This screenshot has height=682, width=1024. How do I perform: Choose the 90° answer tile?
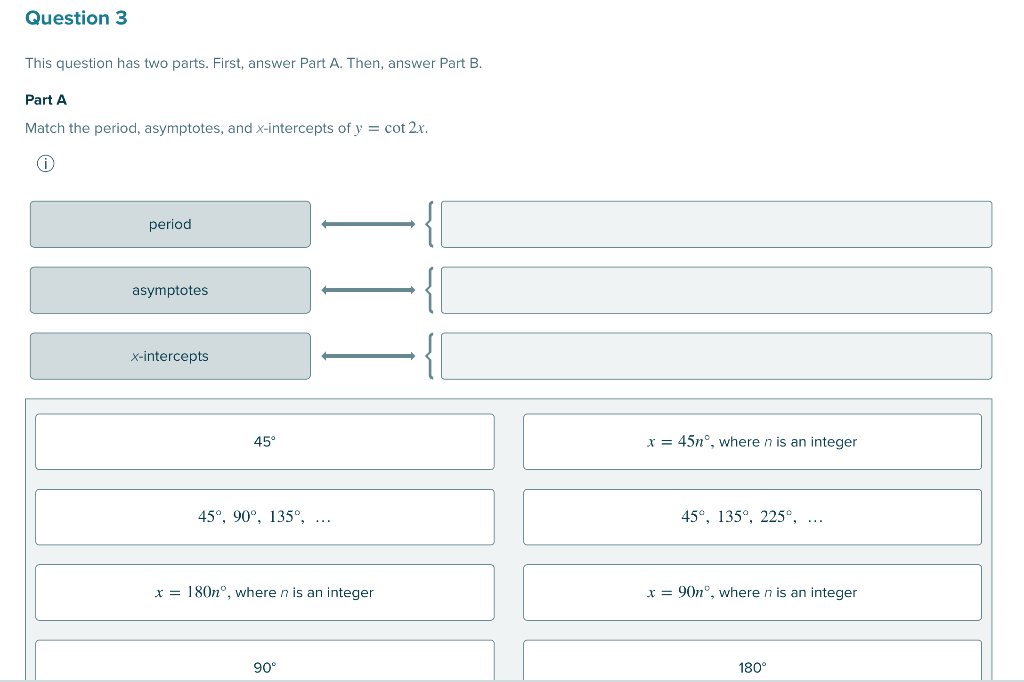(264, 661)
